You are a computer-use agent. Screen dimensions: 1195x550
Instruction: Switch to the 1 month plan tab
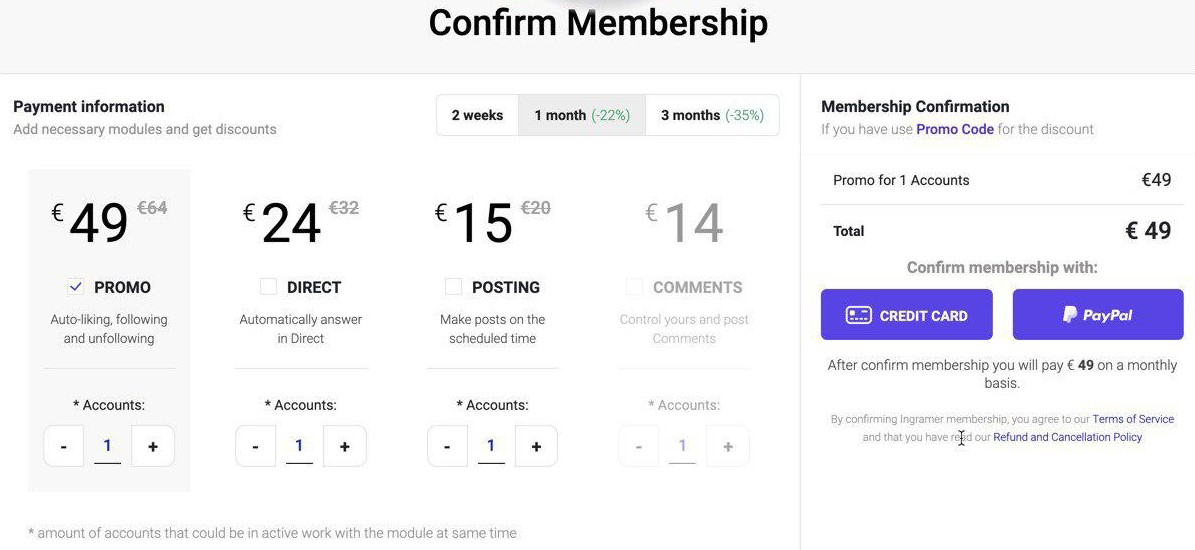point(582,115)
